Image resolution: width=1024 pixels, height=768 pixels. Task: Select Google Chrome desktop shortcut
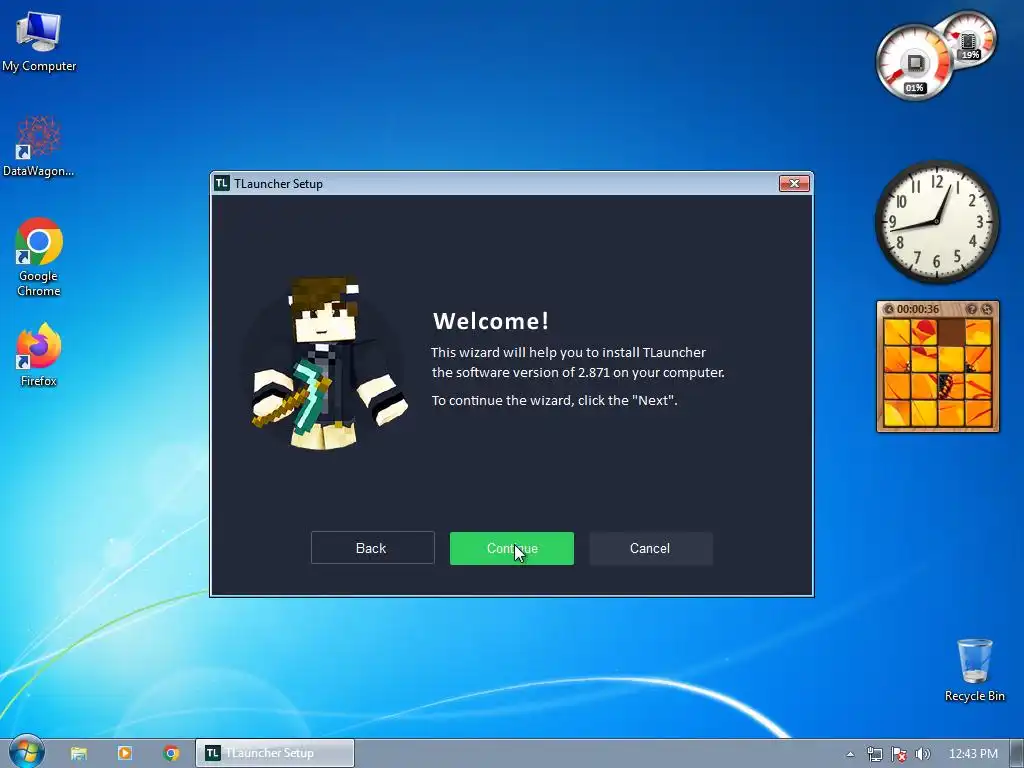(39, 258)
